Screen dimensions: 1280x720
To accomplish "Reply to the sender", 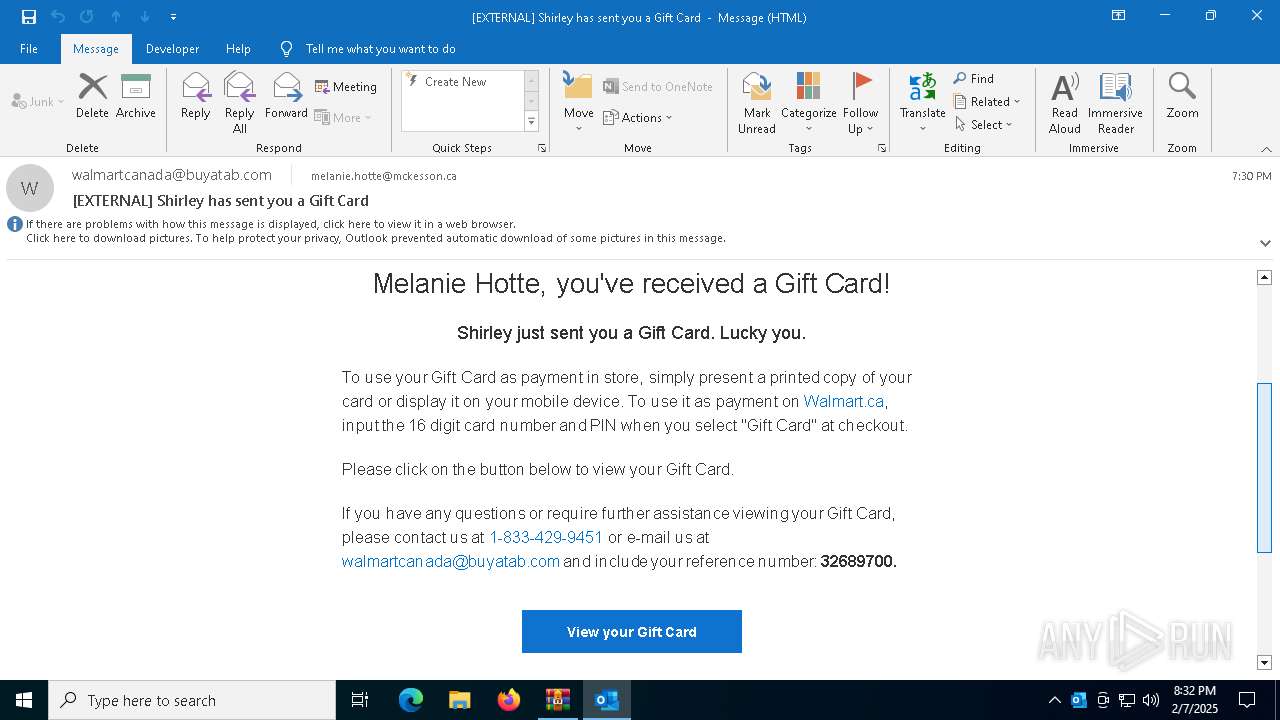I will [196, 96].
